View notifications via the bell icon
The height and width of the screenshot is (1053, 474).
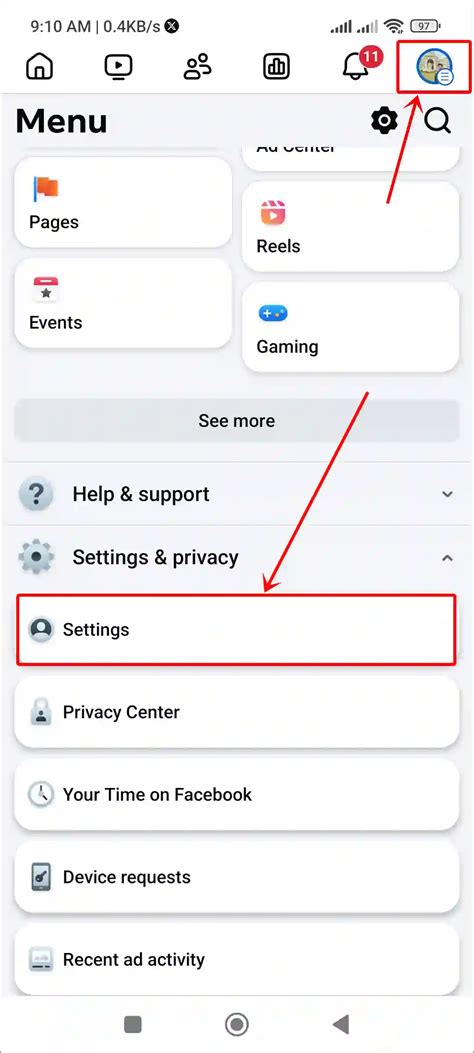tap(357, 65)
